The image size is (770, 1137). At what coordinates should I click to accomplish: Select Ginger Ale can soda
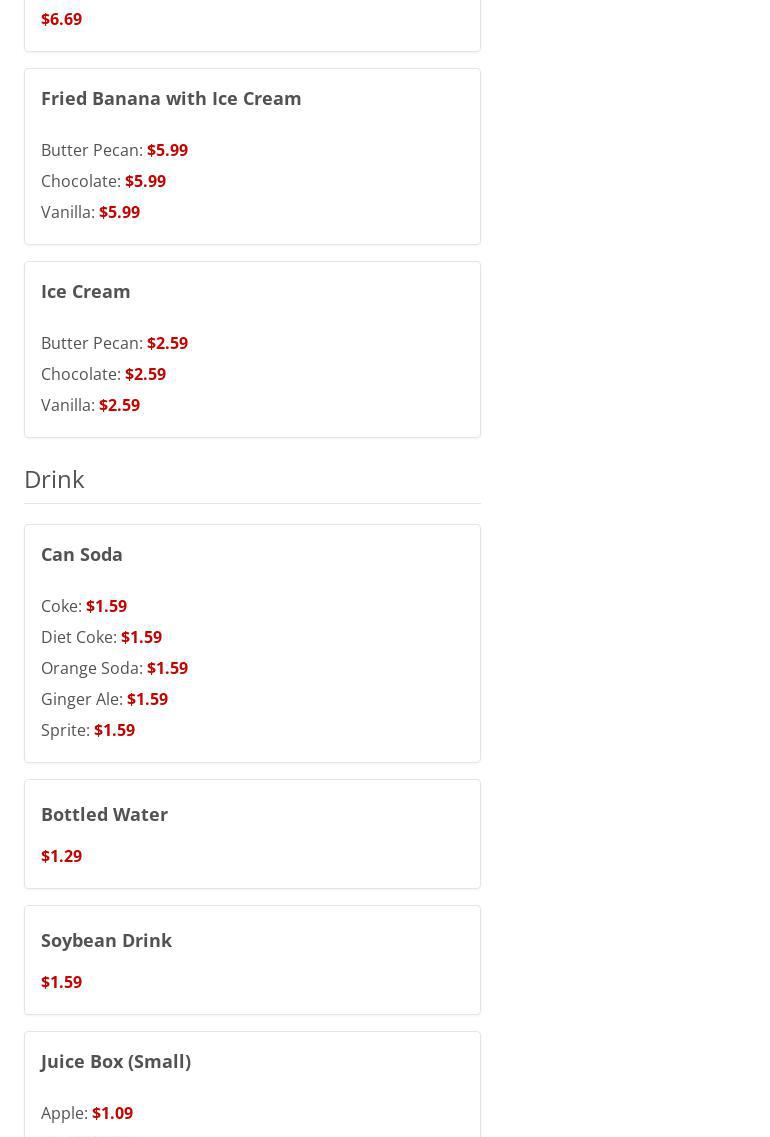click(x=104, y=699)
